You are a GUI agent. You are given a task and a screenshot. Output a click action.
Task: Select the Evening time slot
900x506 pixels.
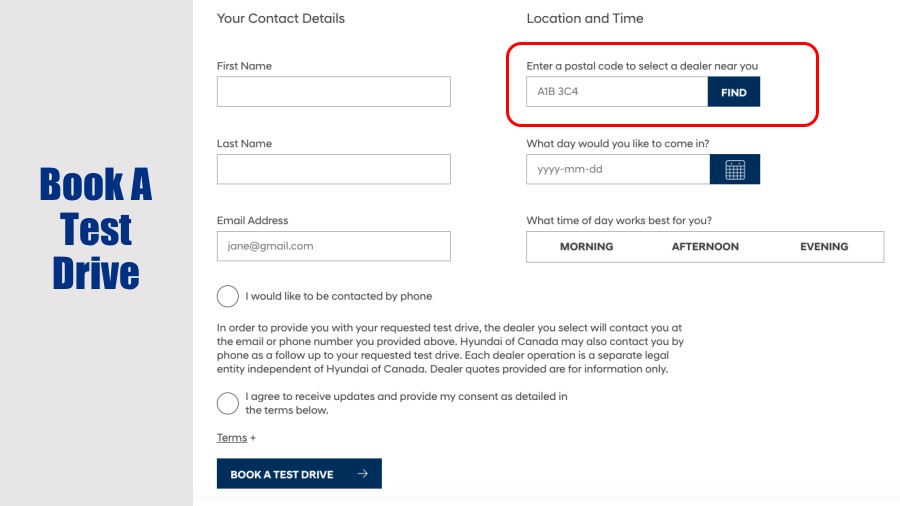[x=824, y=247]
